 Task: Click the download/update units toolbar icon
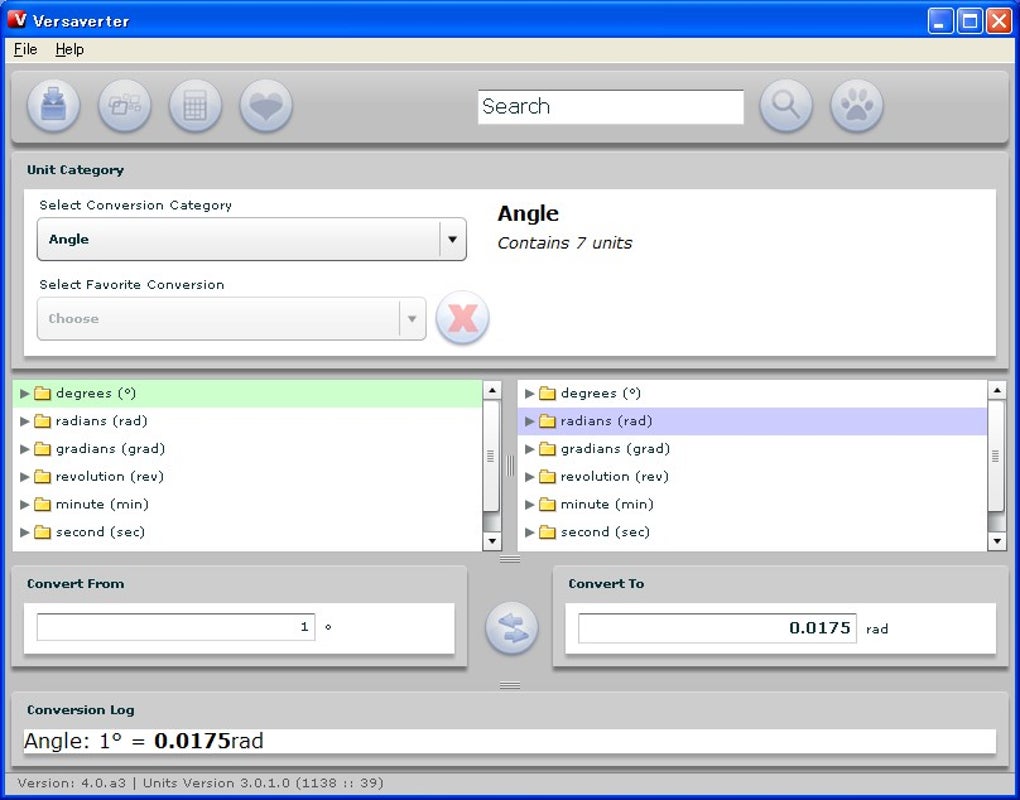[x=53, y=105]
